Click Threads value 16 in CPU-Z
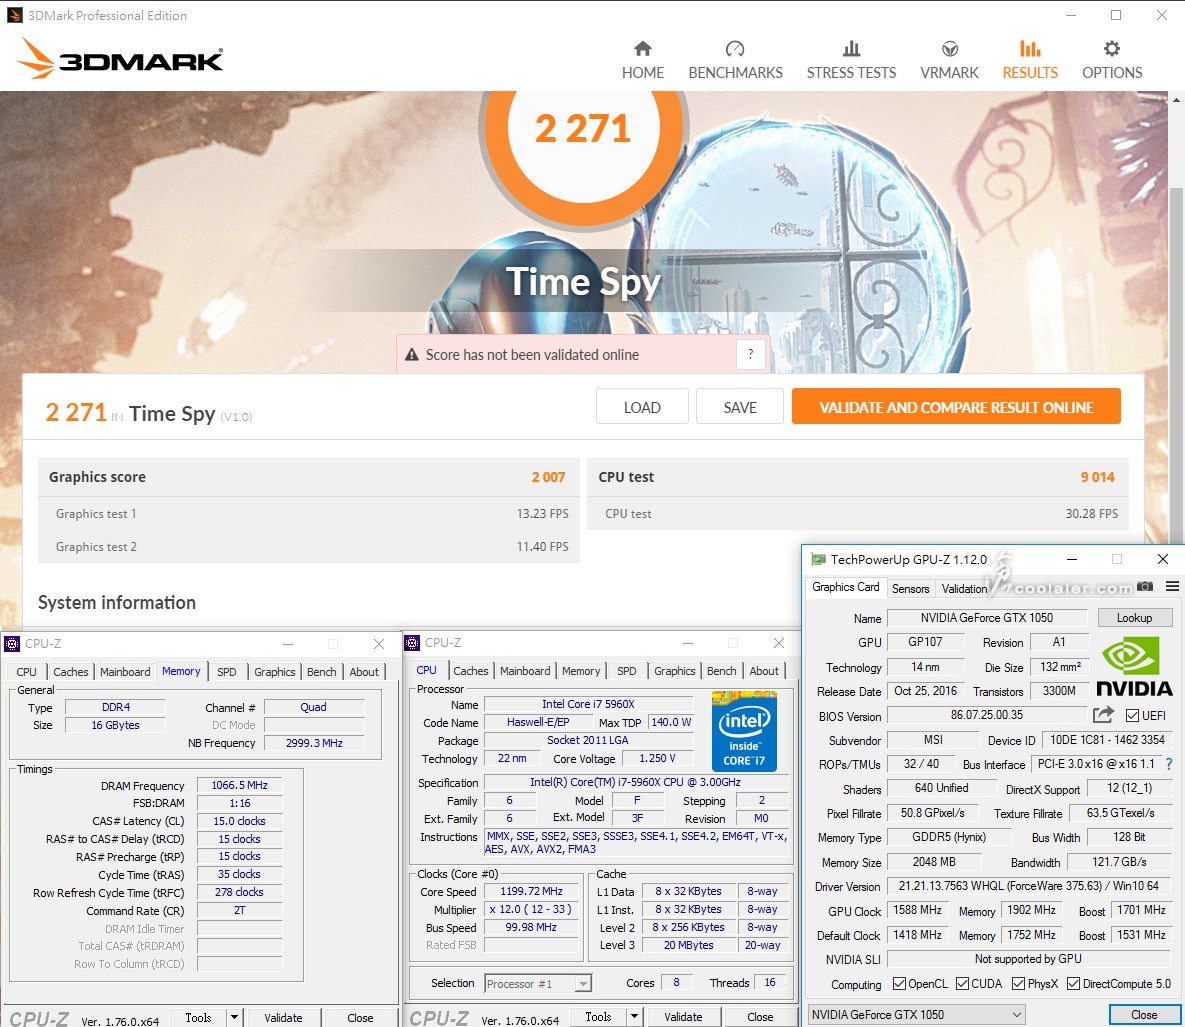 tap(769, 982)
